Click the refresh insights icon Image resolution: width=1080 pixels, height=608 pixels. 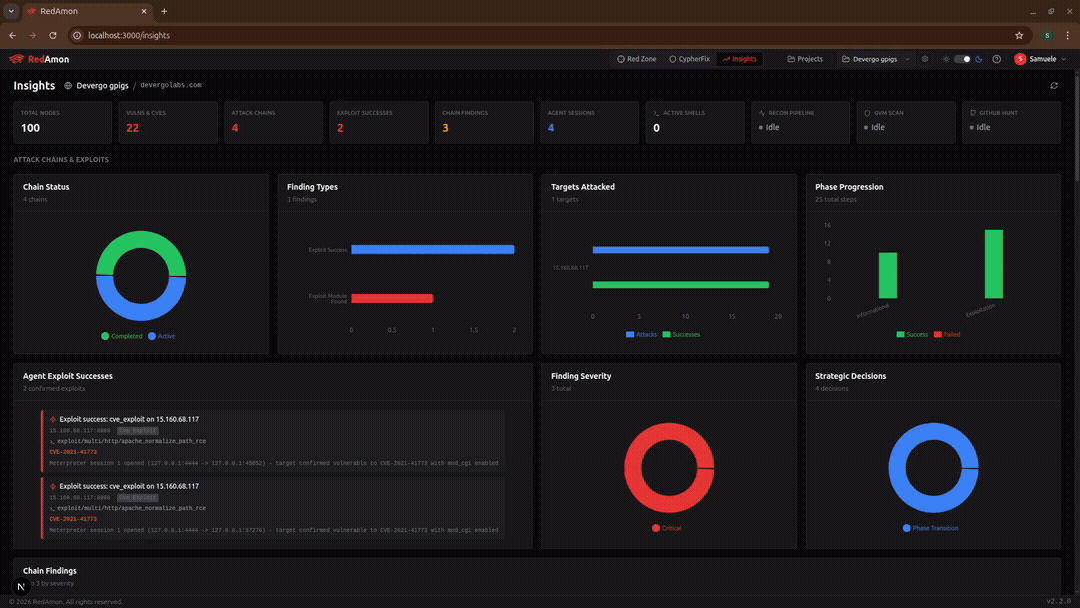1053,86
